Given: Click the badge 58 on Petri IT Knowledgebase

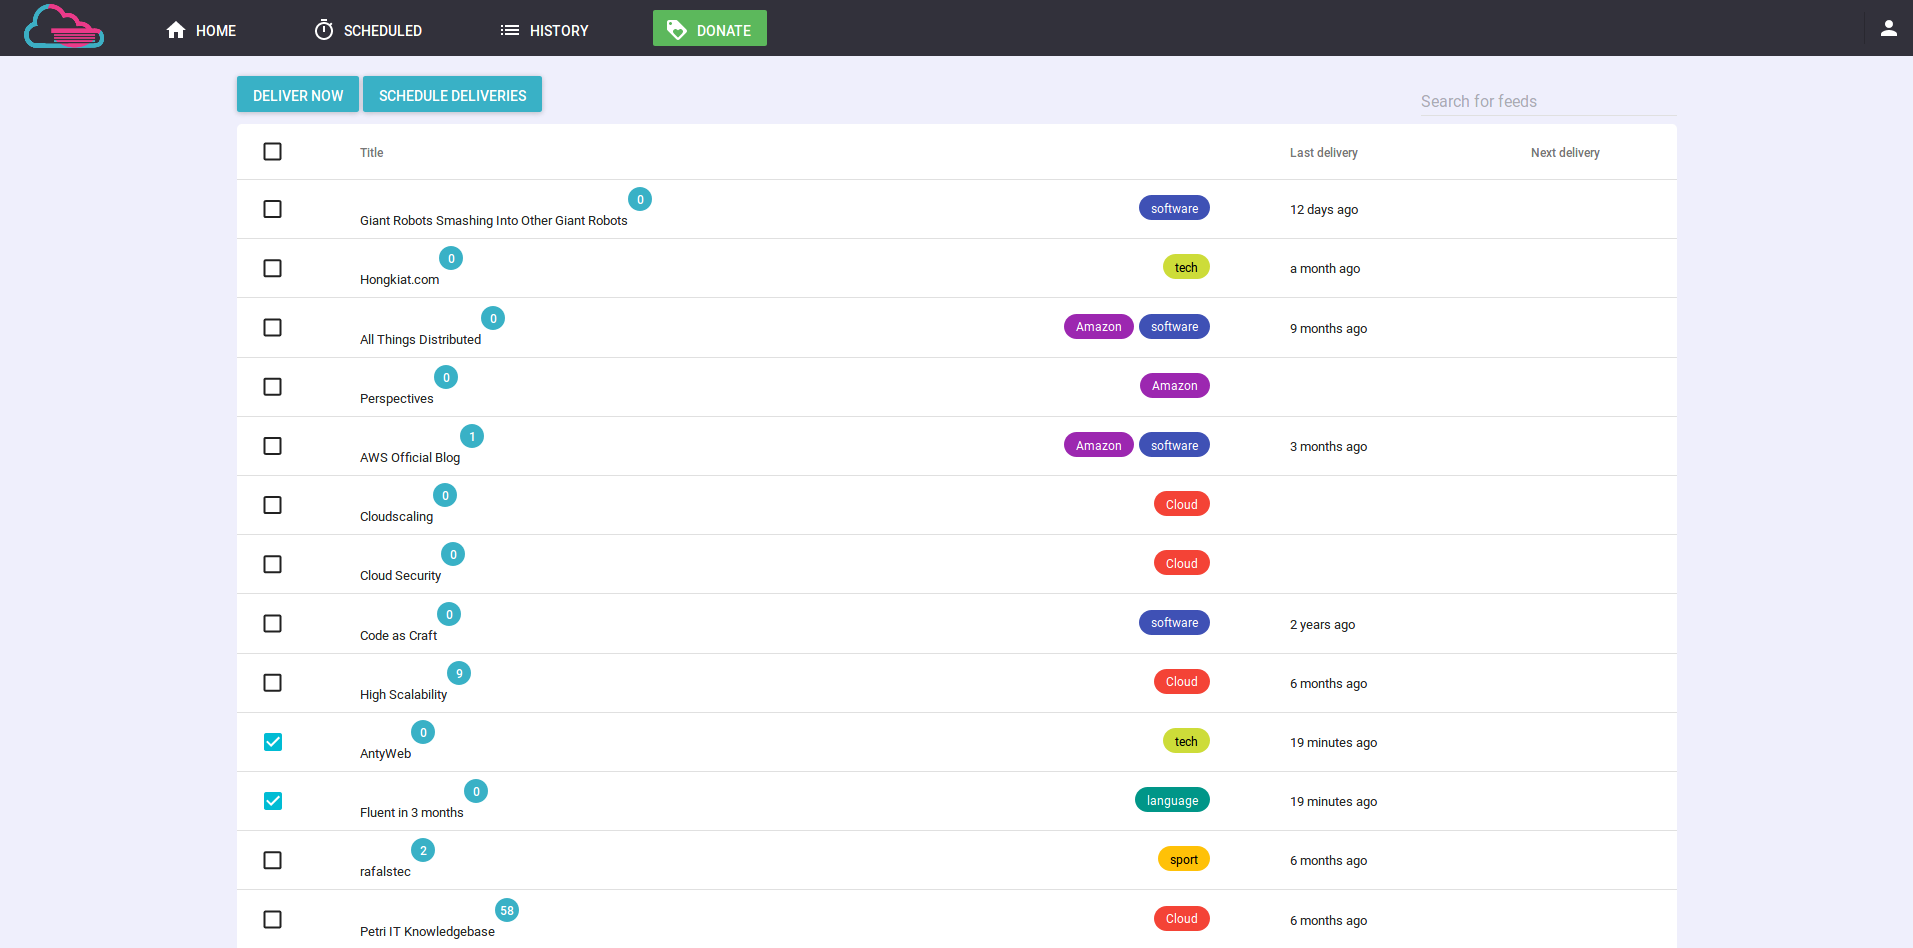Looking at the screenshot, I should coord(507,910).
